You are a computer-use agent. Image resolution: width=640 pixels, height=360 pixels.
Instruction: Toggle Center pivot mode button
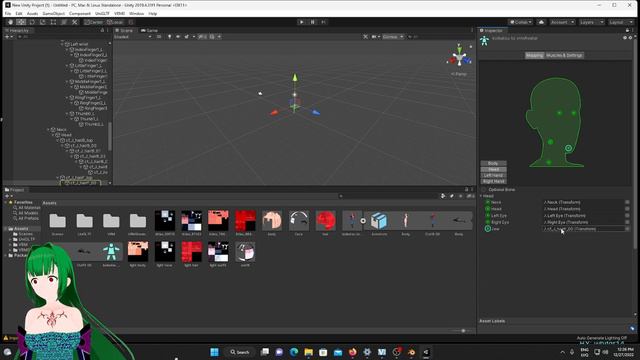(93, 22)
